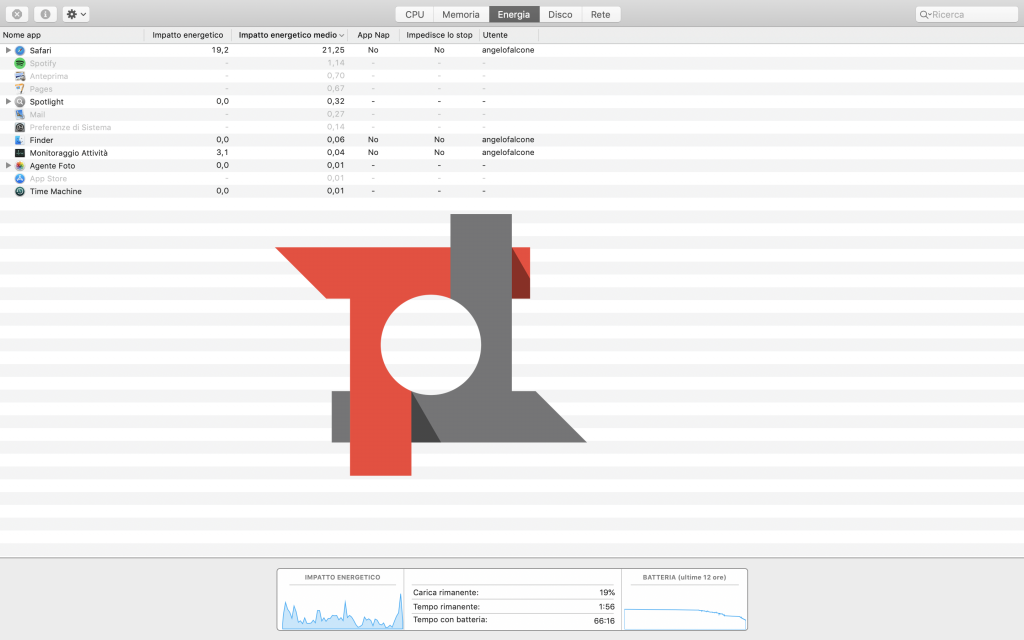Click the Time Machine row icon
Image resolution: width=1024 pixels, height=640 pixels.
20,191
